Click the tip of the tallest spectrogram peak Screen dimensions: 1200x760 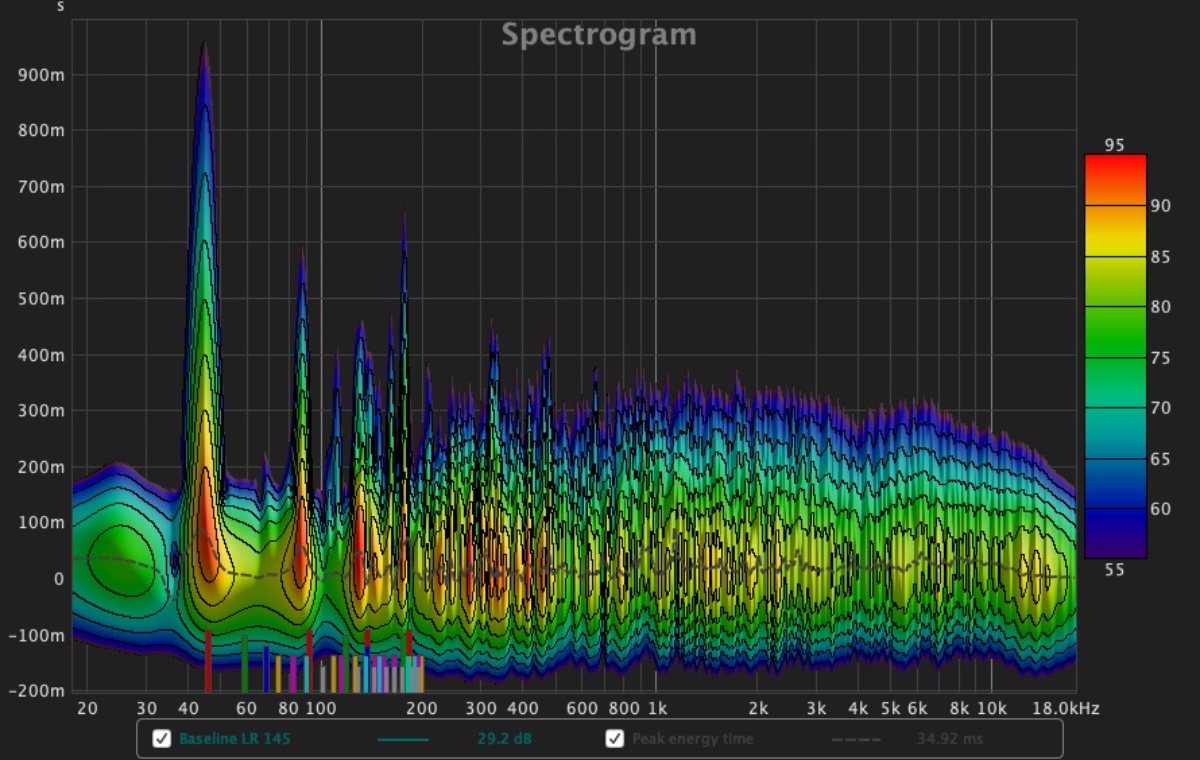tap(204, 43)
